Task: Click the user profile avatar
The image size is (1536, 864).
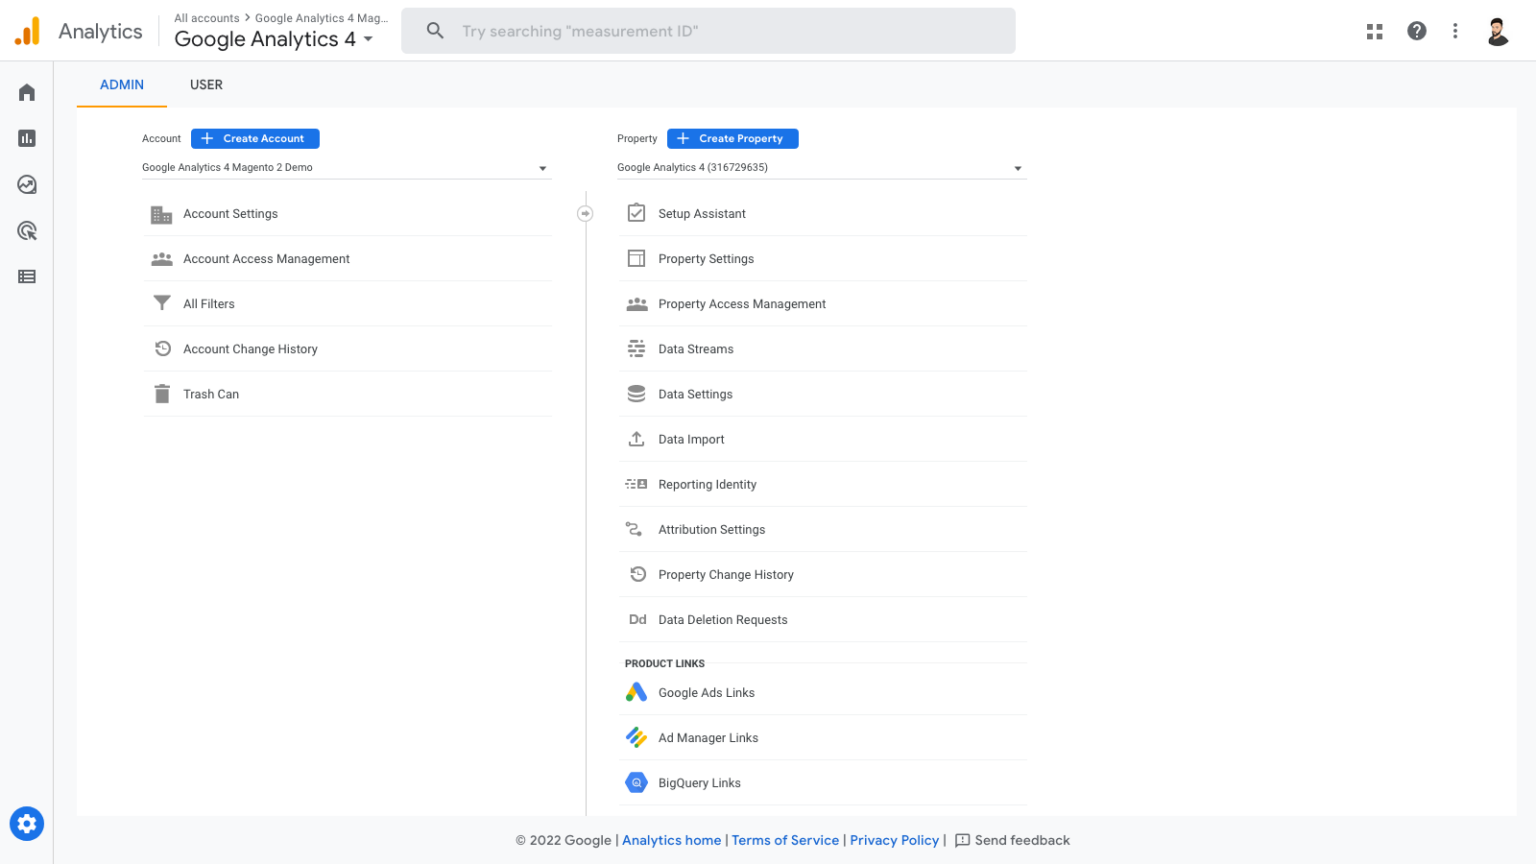Action: (1497, 31)
